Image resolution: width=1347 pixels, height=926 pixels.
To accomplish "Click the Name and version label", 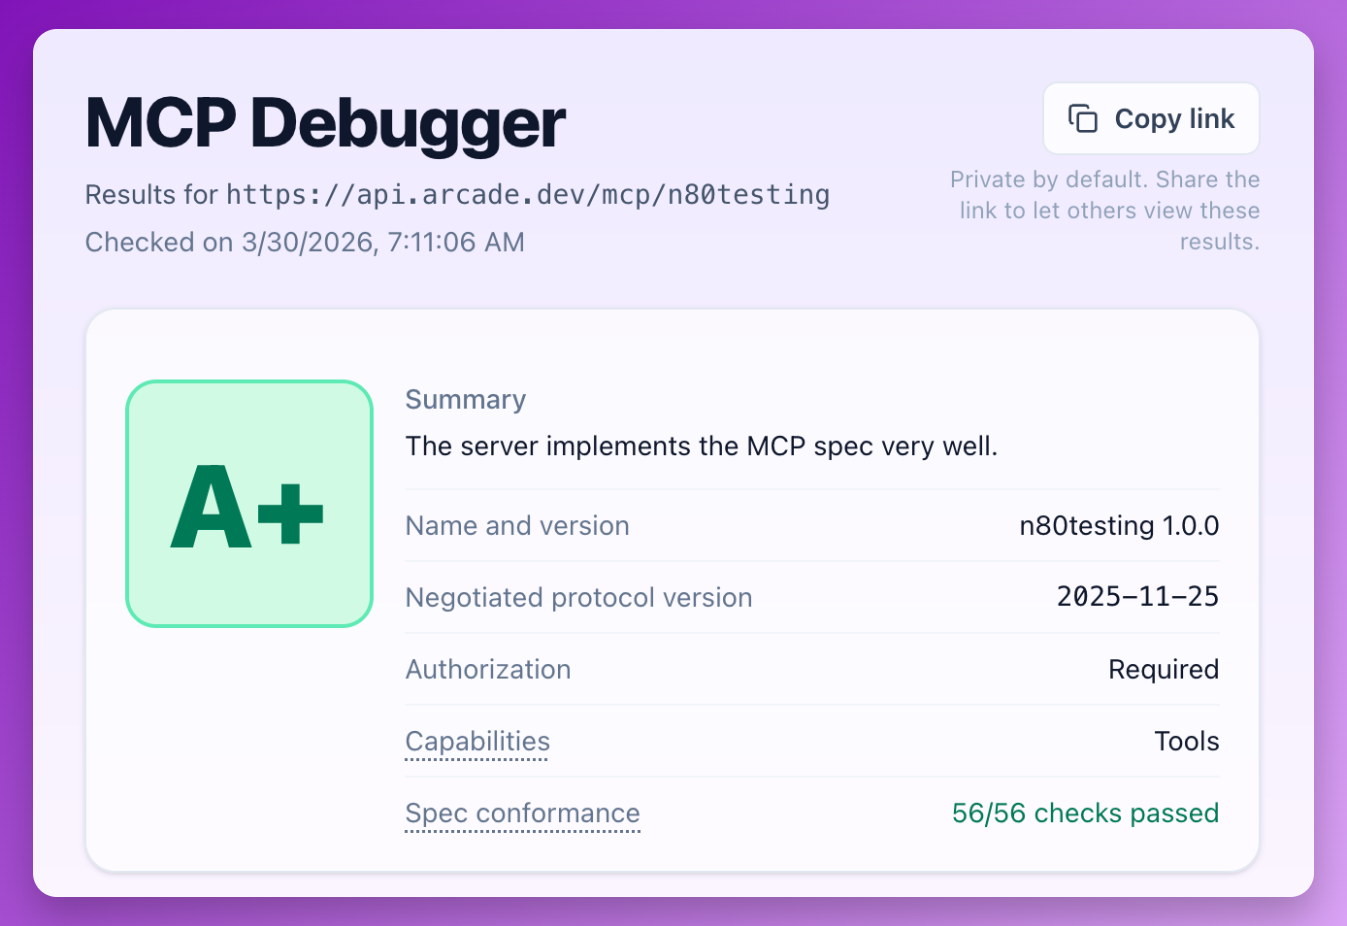I will (x=517, y=526).
